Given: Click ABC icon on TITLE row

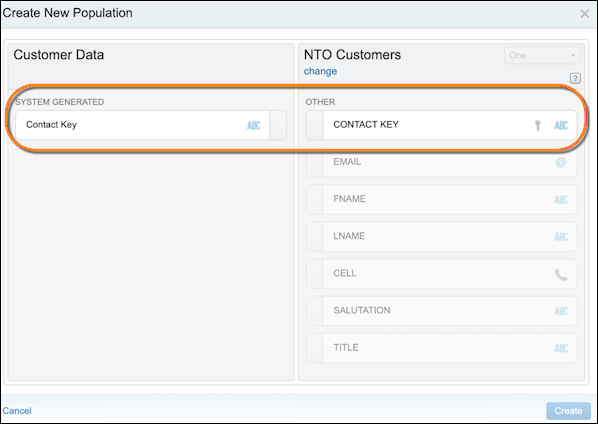Looking at the screenshot, I should (561, 348).
